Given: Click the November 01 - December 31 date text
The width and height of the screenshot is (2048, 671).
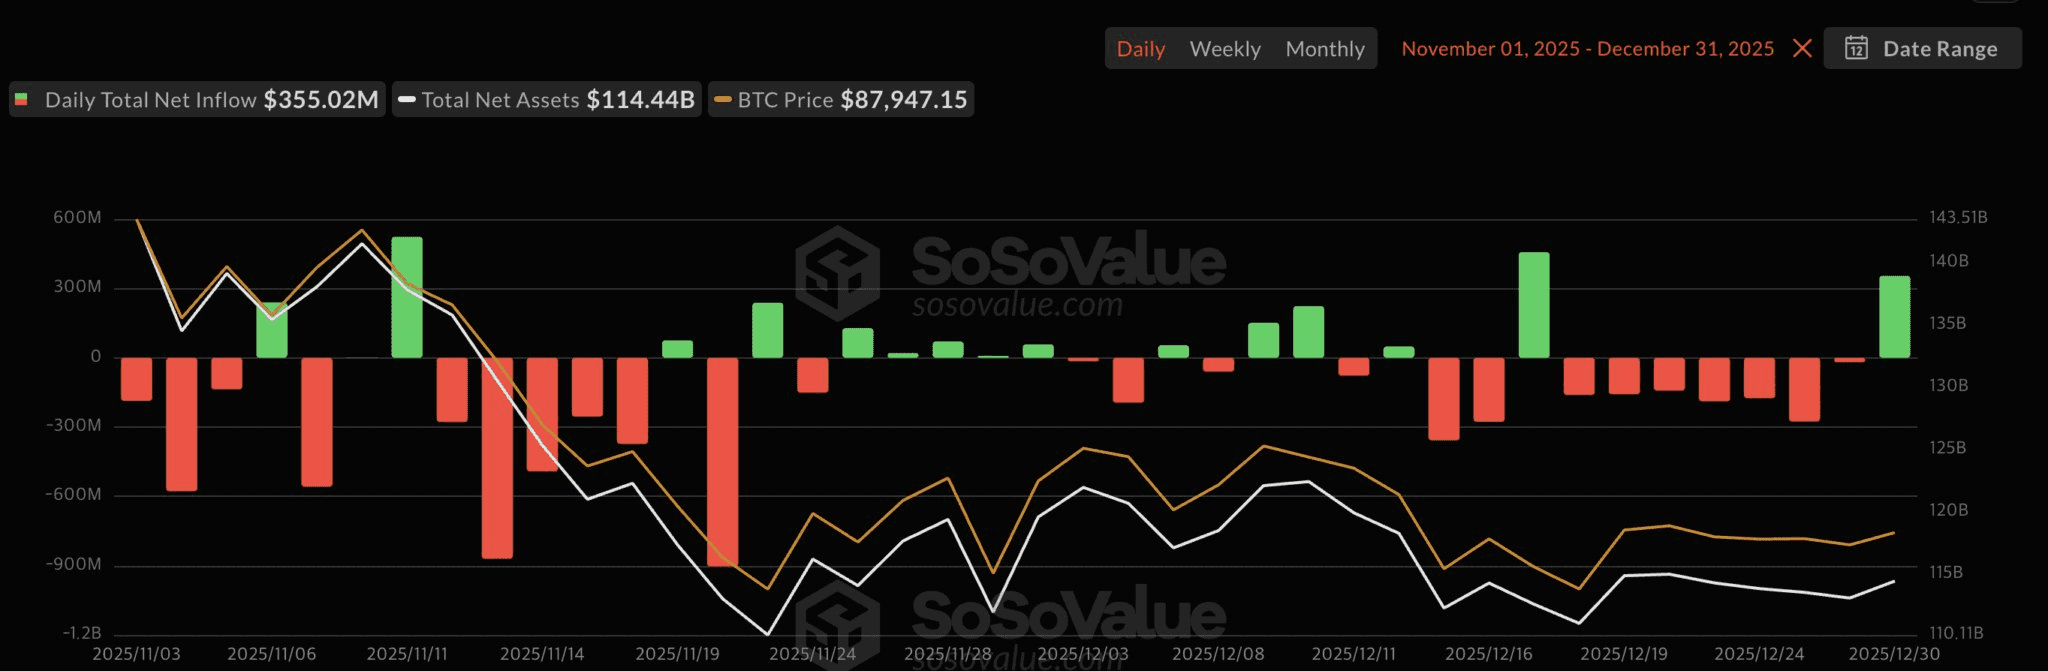Looking at the screenshot, I should click(x=1587, y=48).
